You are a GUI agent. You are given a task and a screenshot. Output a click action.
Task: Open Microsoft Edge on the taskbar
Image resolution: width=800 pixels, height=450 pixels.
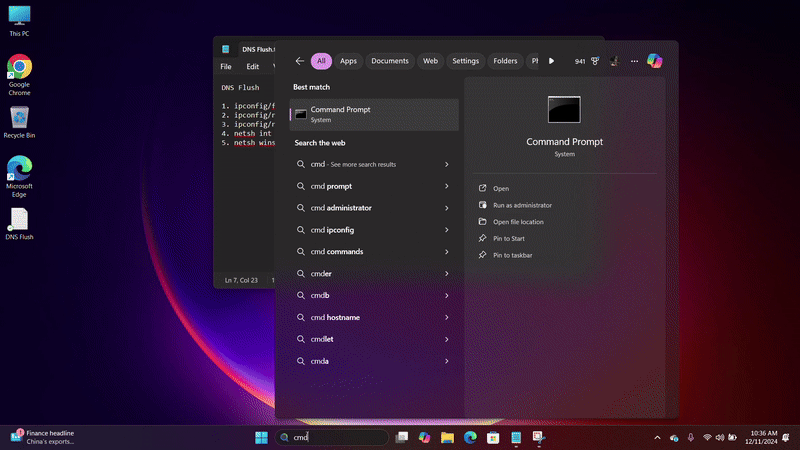tap(470, 437)
